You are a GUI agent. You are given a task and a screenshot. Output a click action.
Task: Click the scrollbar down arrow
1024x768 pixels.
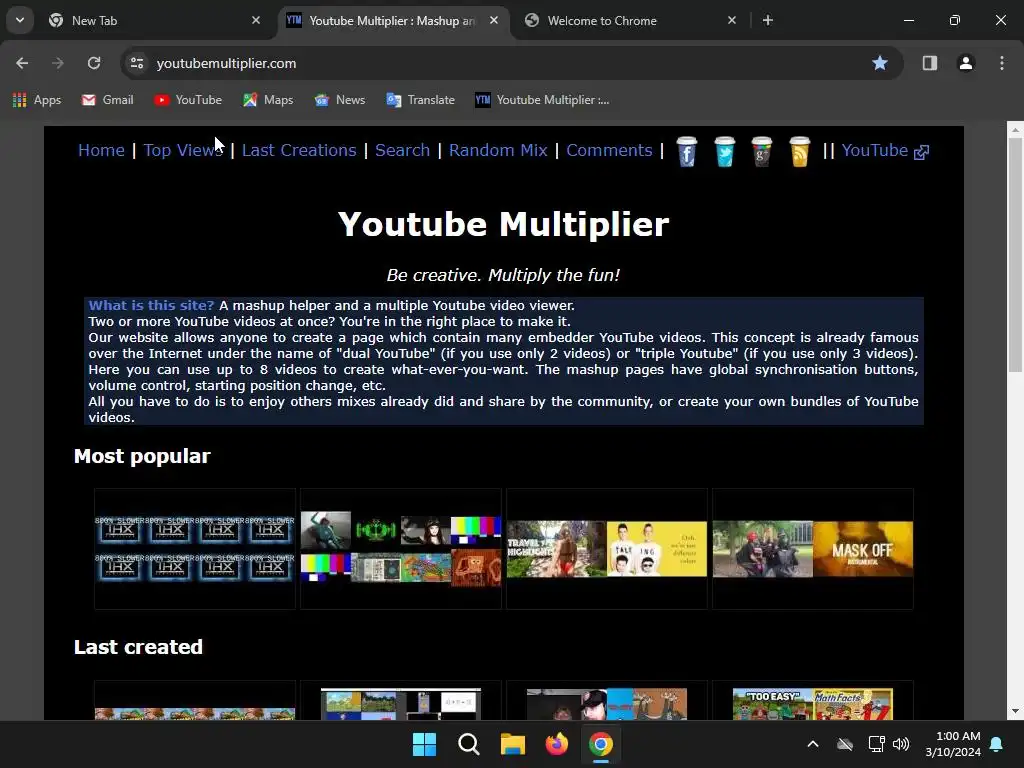pyautogui.click(x=1015, y=711)
